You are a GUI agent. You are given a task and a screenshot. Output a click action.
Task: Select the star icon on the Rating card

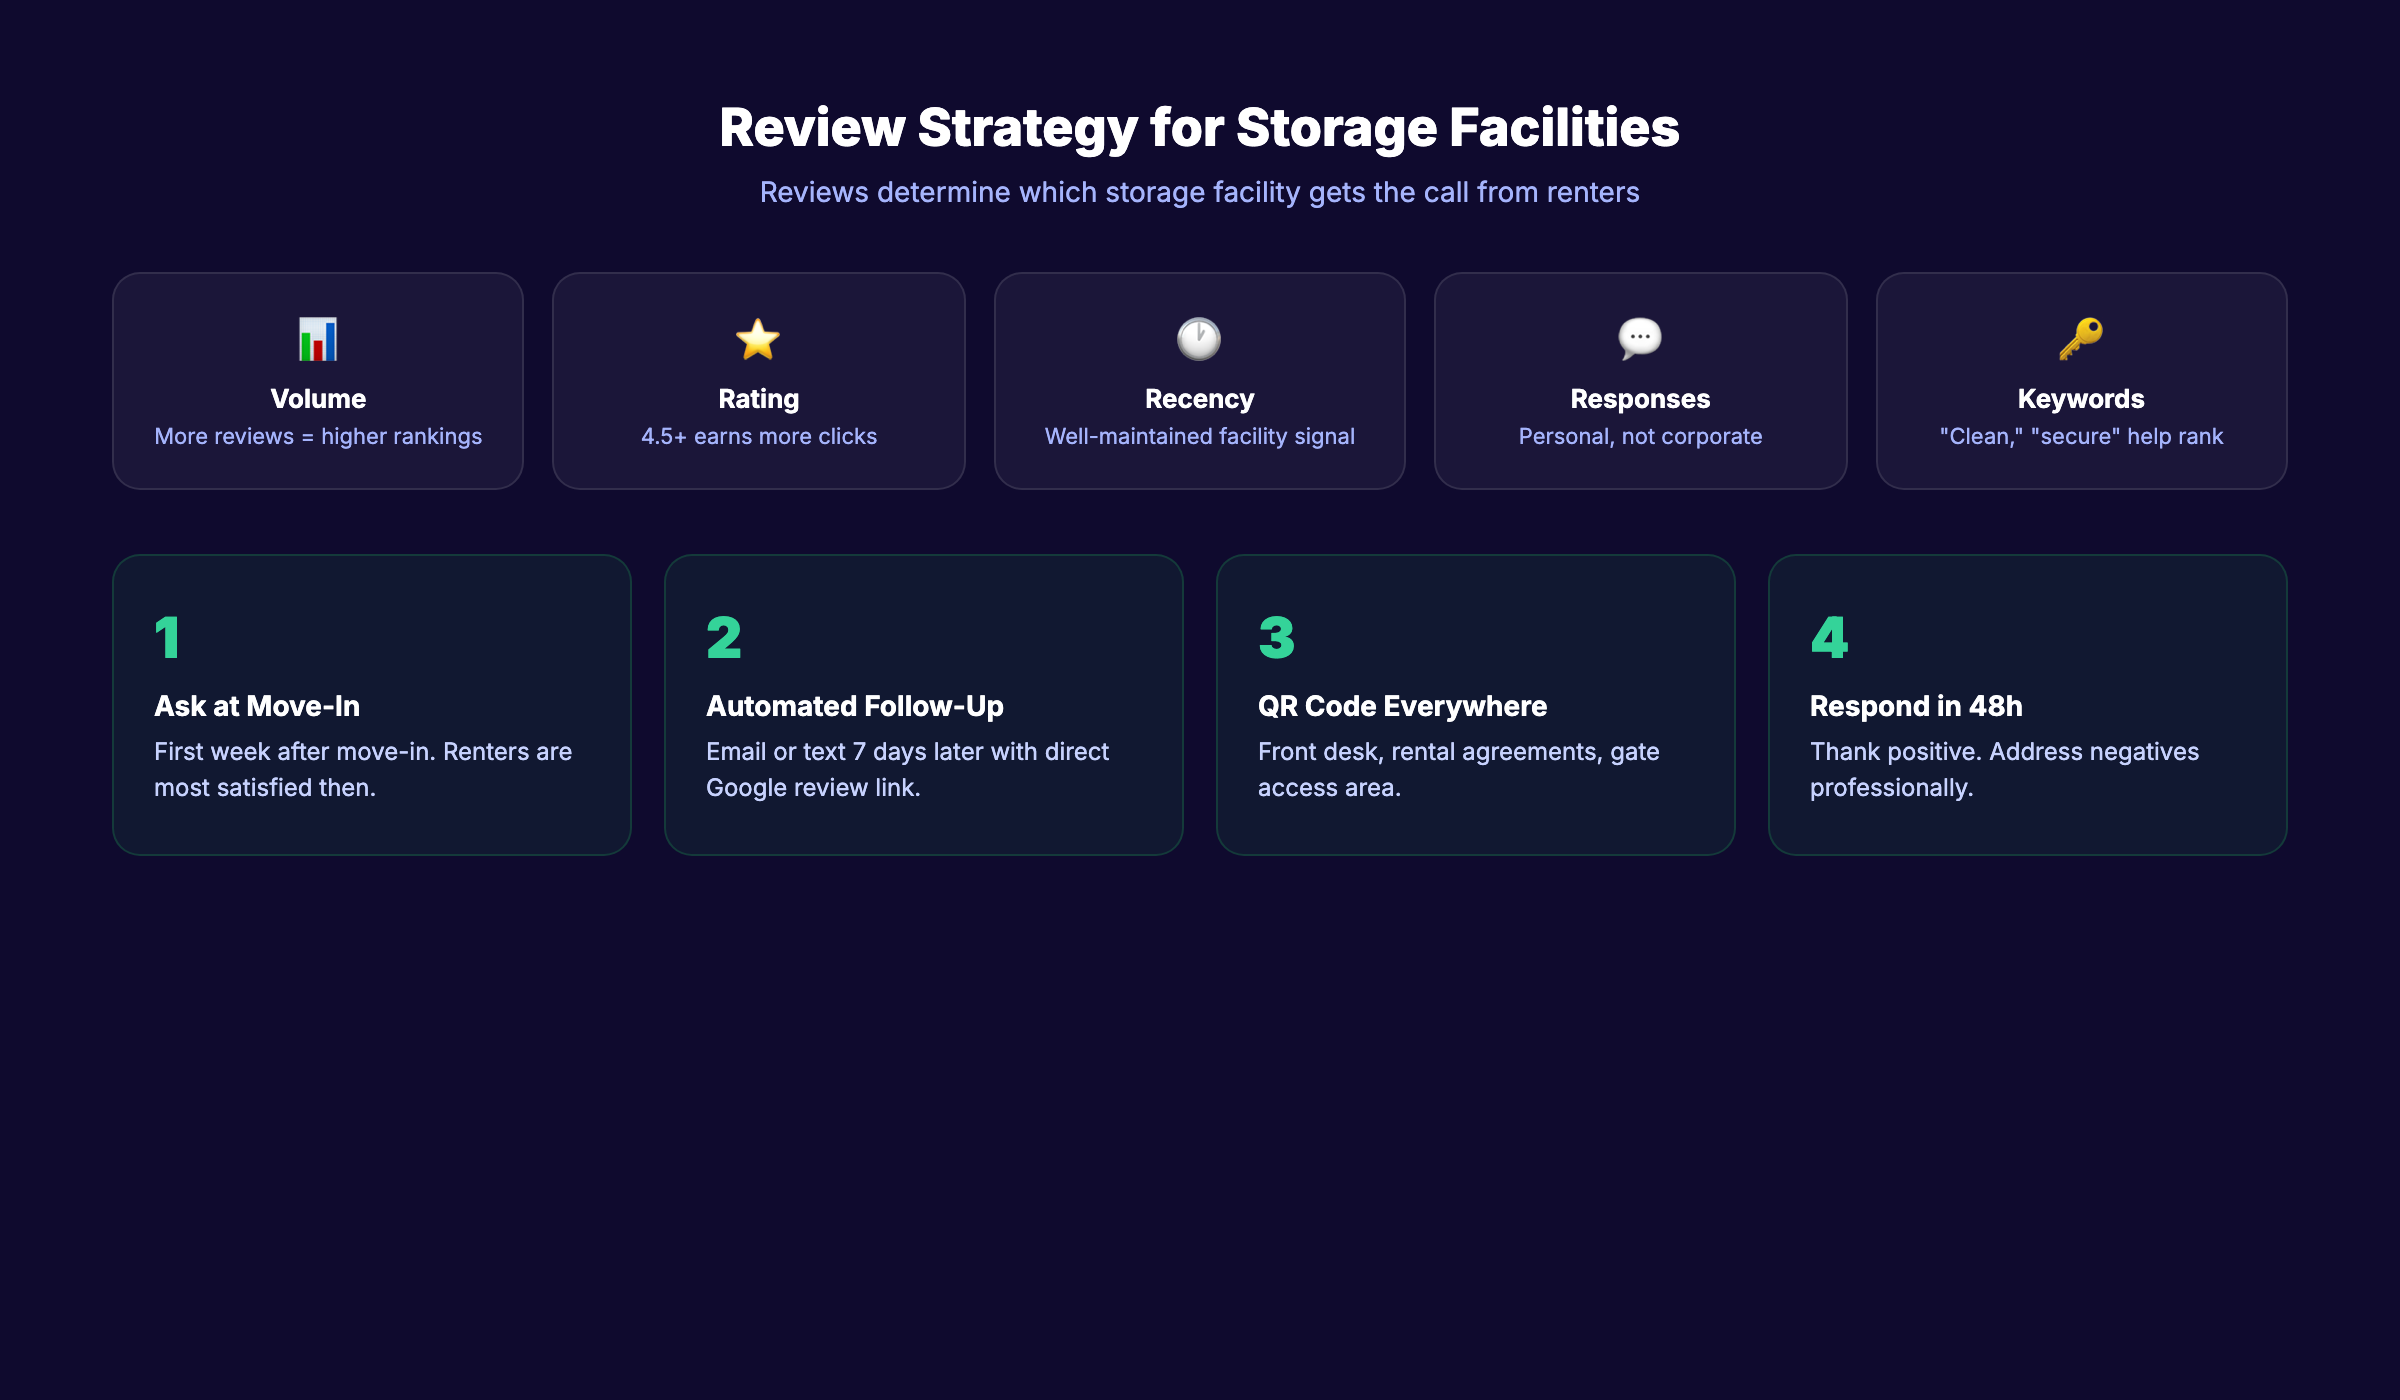click(759, 339)
